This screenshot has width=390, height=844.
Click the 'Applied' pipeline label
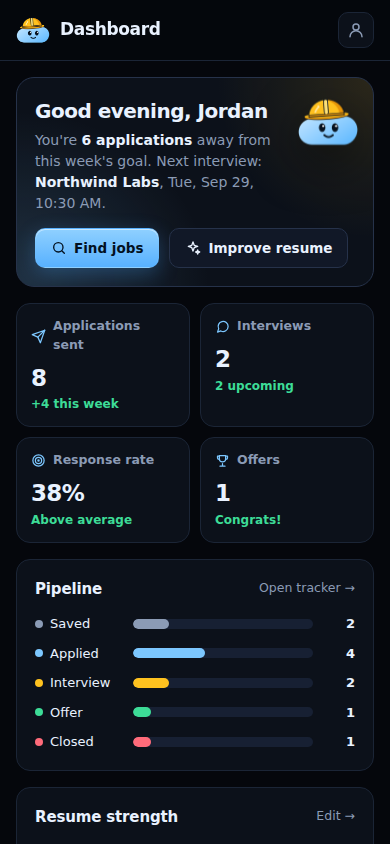click(74, 653)
